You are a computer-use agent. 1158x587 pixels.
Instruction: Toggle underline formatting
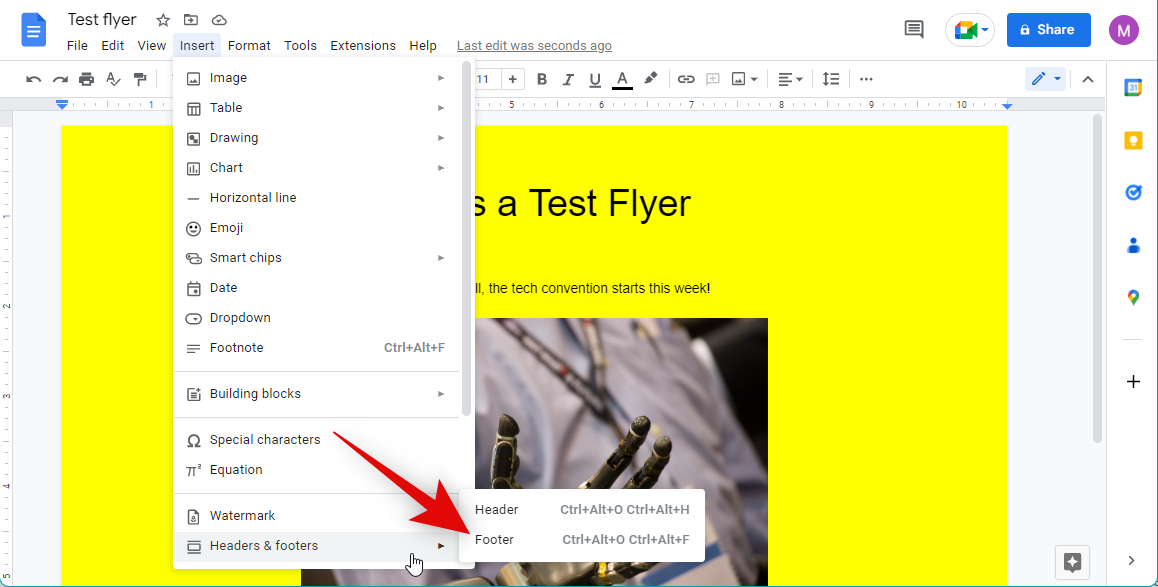[x=595, y=79]
